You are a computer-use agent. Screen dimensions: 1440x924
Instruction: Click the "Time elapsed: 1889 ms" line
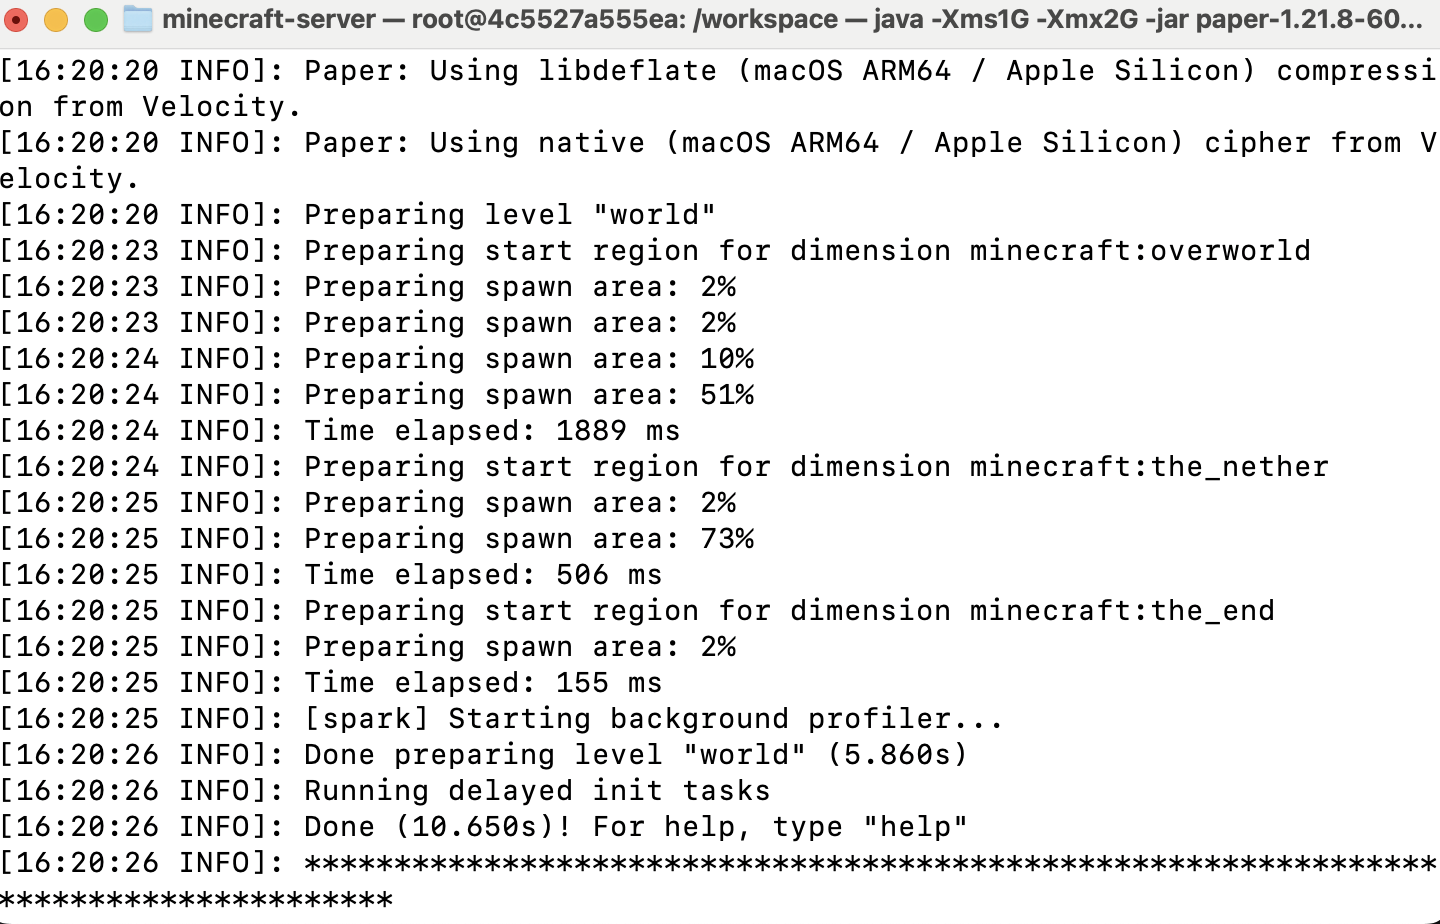pyautogui.click(x=491, y=431)
